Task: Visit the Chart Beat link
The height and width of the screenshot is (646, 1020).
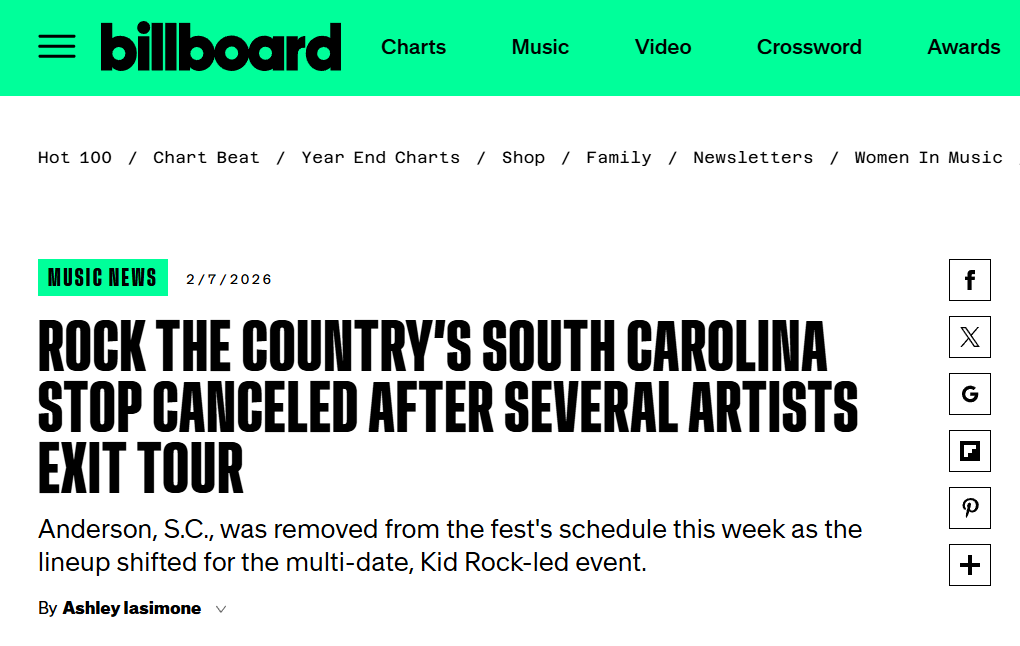Action: click(206, 157)
